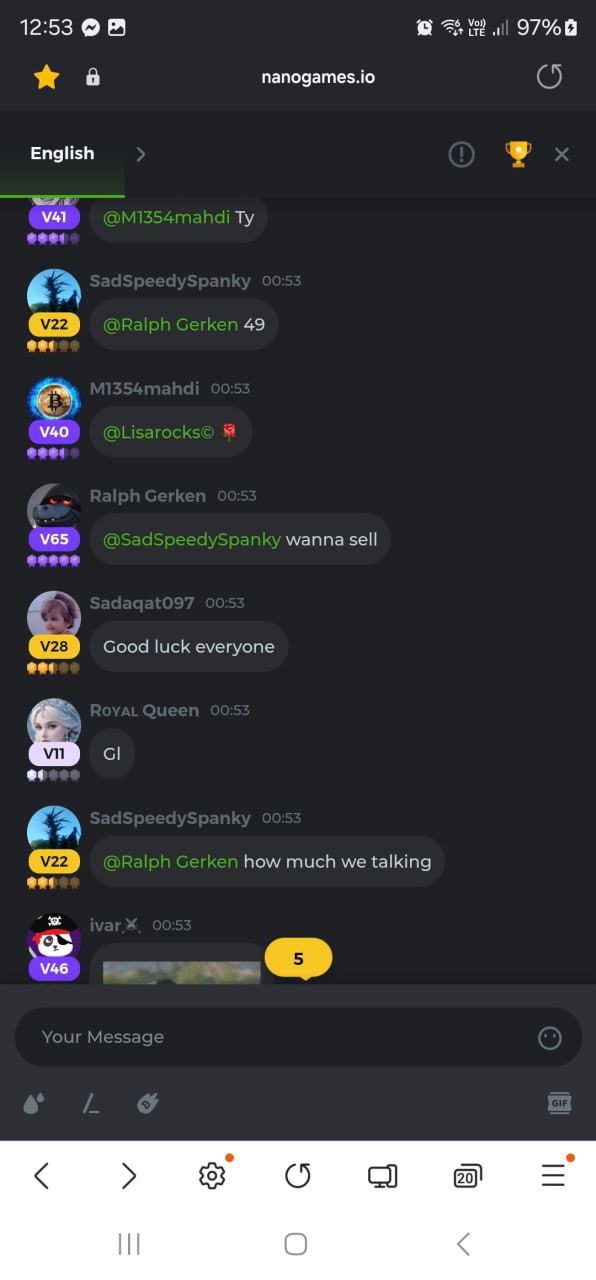Close the chat panel with X
596x1280 pixels.
562,154
